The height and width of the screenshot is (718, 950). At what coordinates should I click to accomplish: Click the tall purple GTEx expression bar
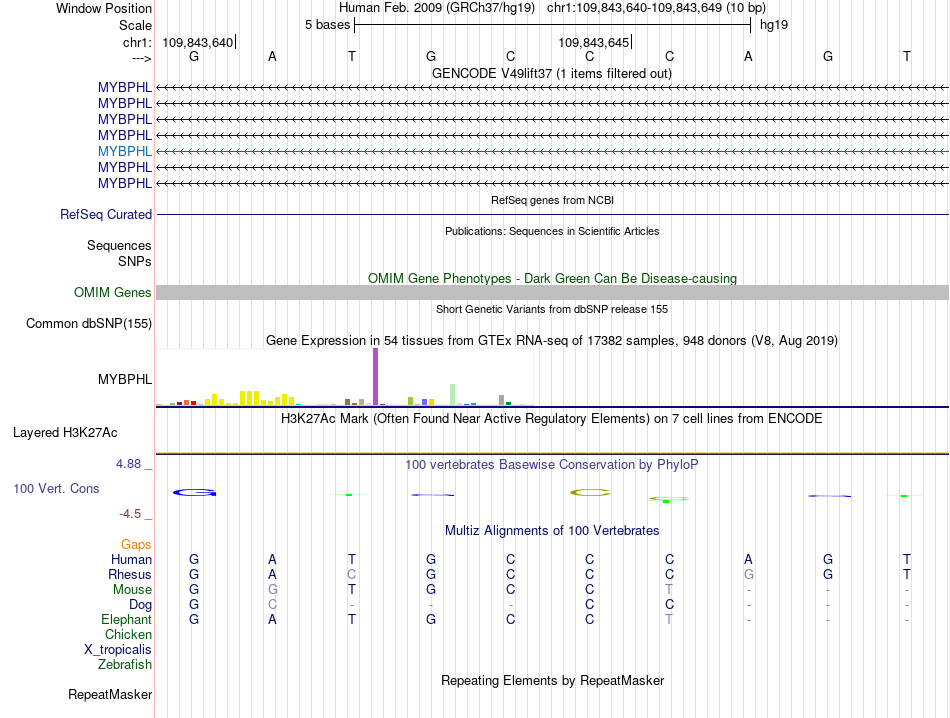click(376, 376)
